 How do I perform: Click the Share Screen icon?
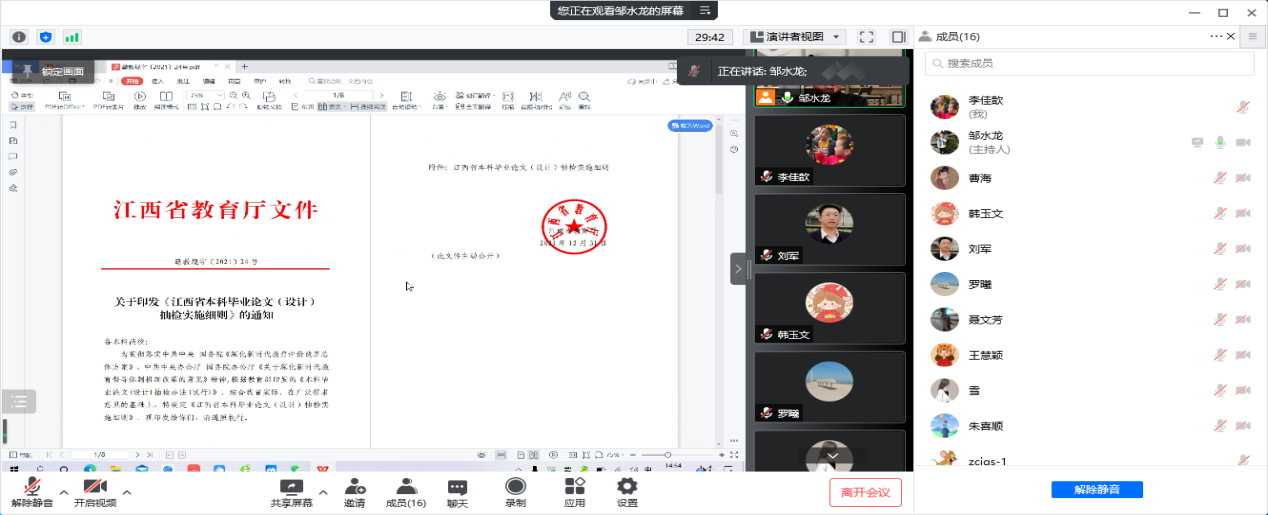click(291, 486)
